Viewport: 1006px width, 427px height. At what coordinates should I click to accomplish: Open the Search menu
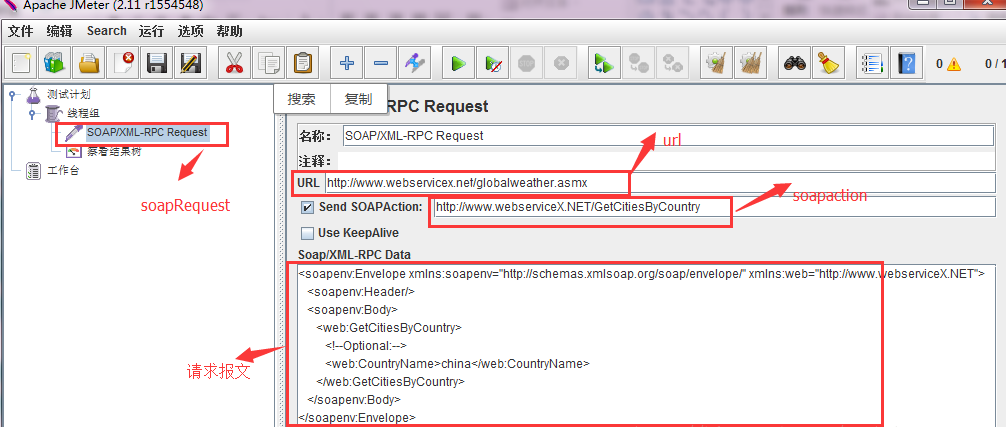(107, 31)
